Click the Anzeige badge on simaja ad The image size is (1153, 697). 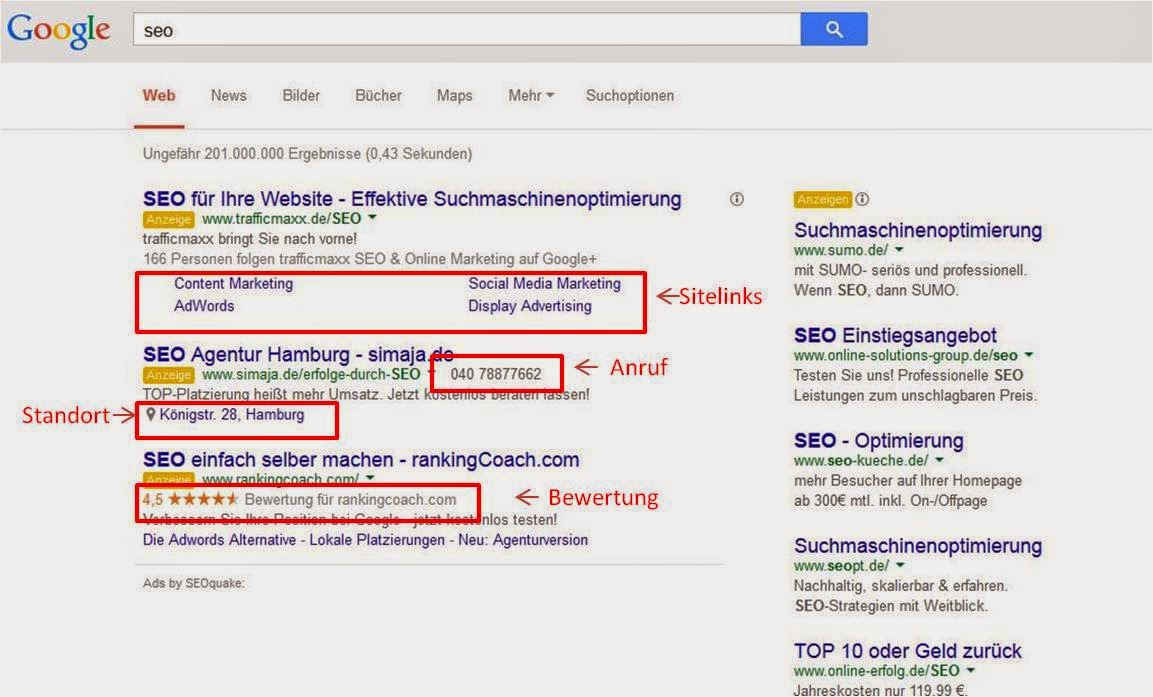(x=168, y=375)
